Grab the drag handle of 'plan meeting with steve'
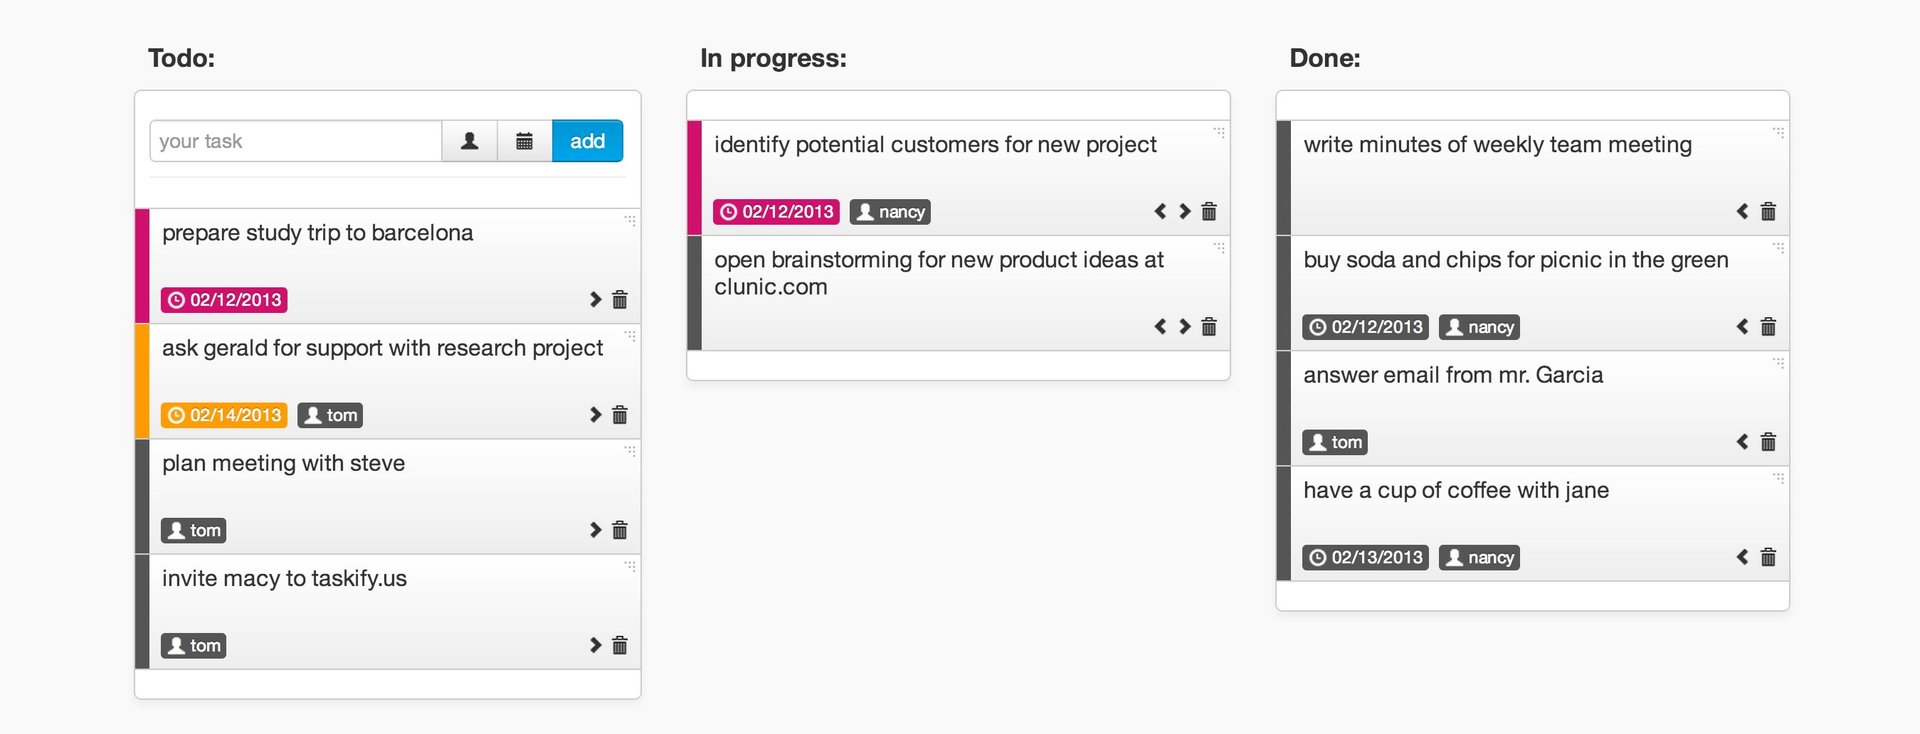This screenshot has height=734, width=1920. click(630, 451)
